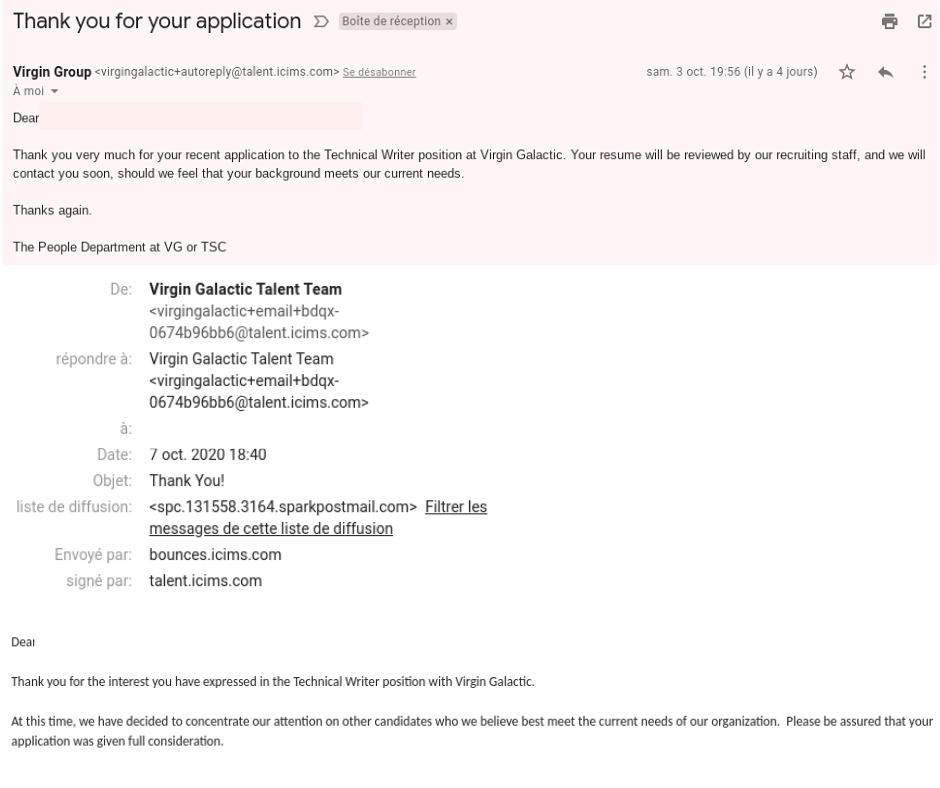Star the Virgin Group message
This screenshot has width=940, height=788.
pos(846,72)
